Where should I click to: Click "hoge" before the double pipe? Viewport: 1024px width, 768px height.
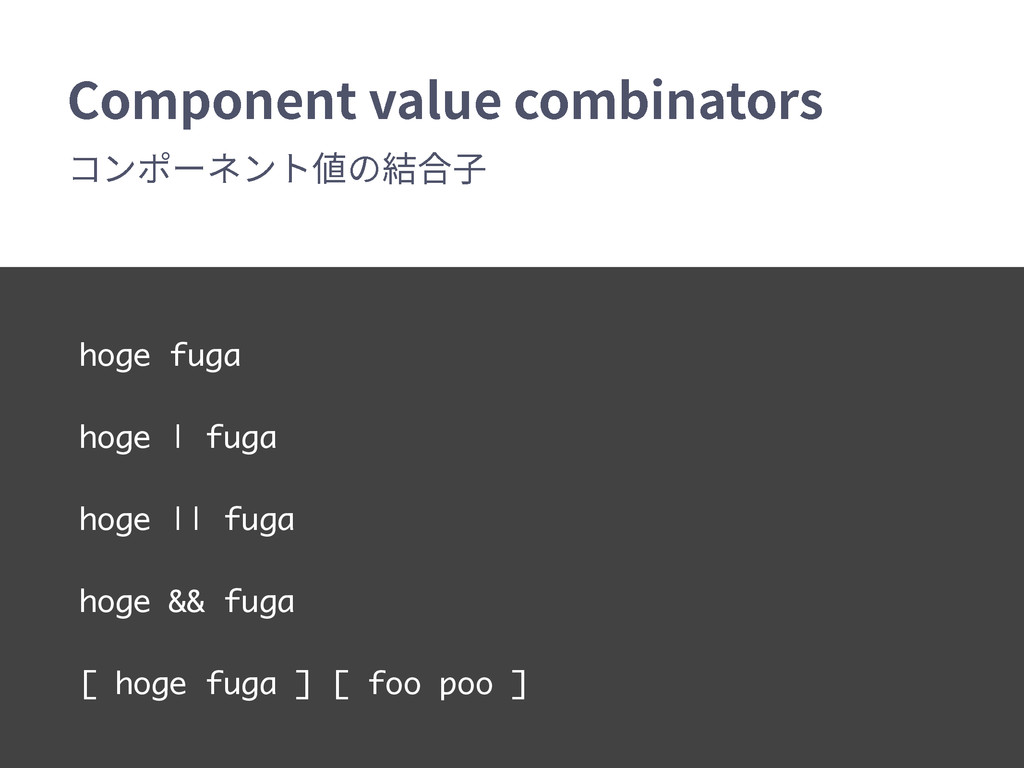[114, 520]
